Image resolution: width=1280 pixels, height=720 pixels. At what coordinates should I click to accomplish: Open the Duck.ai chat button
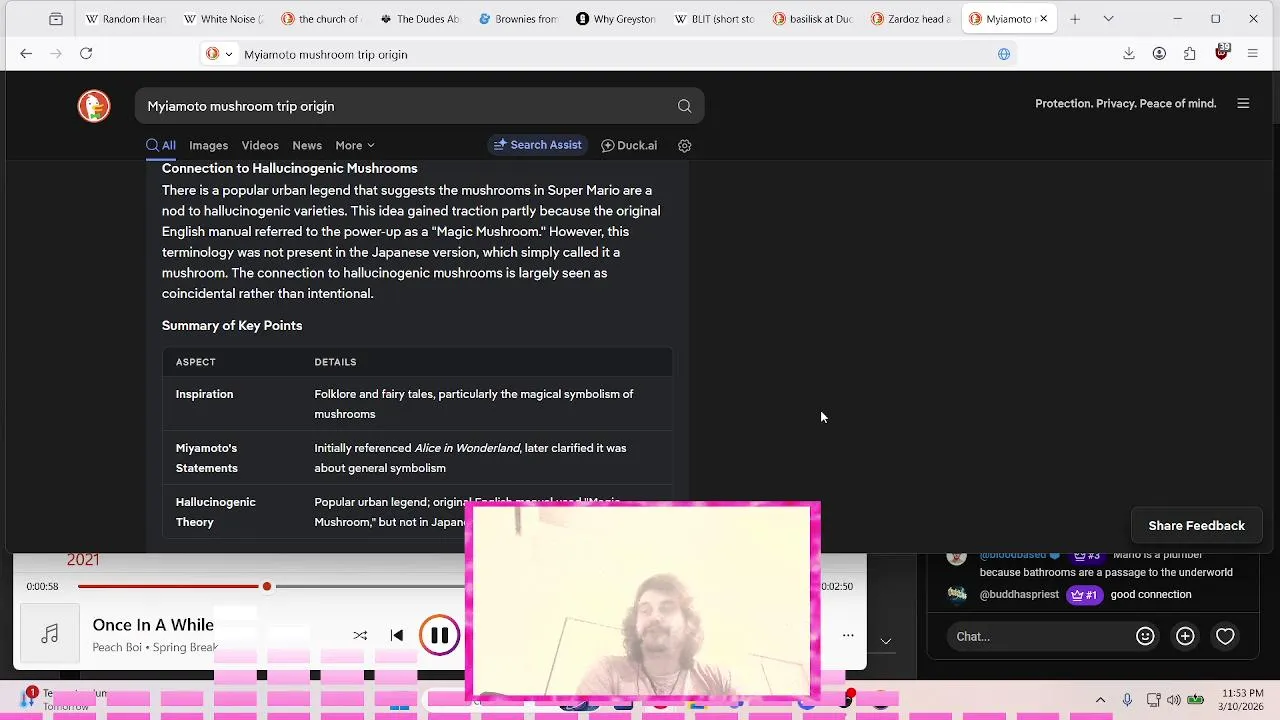coord(629,146)
